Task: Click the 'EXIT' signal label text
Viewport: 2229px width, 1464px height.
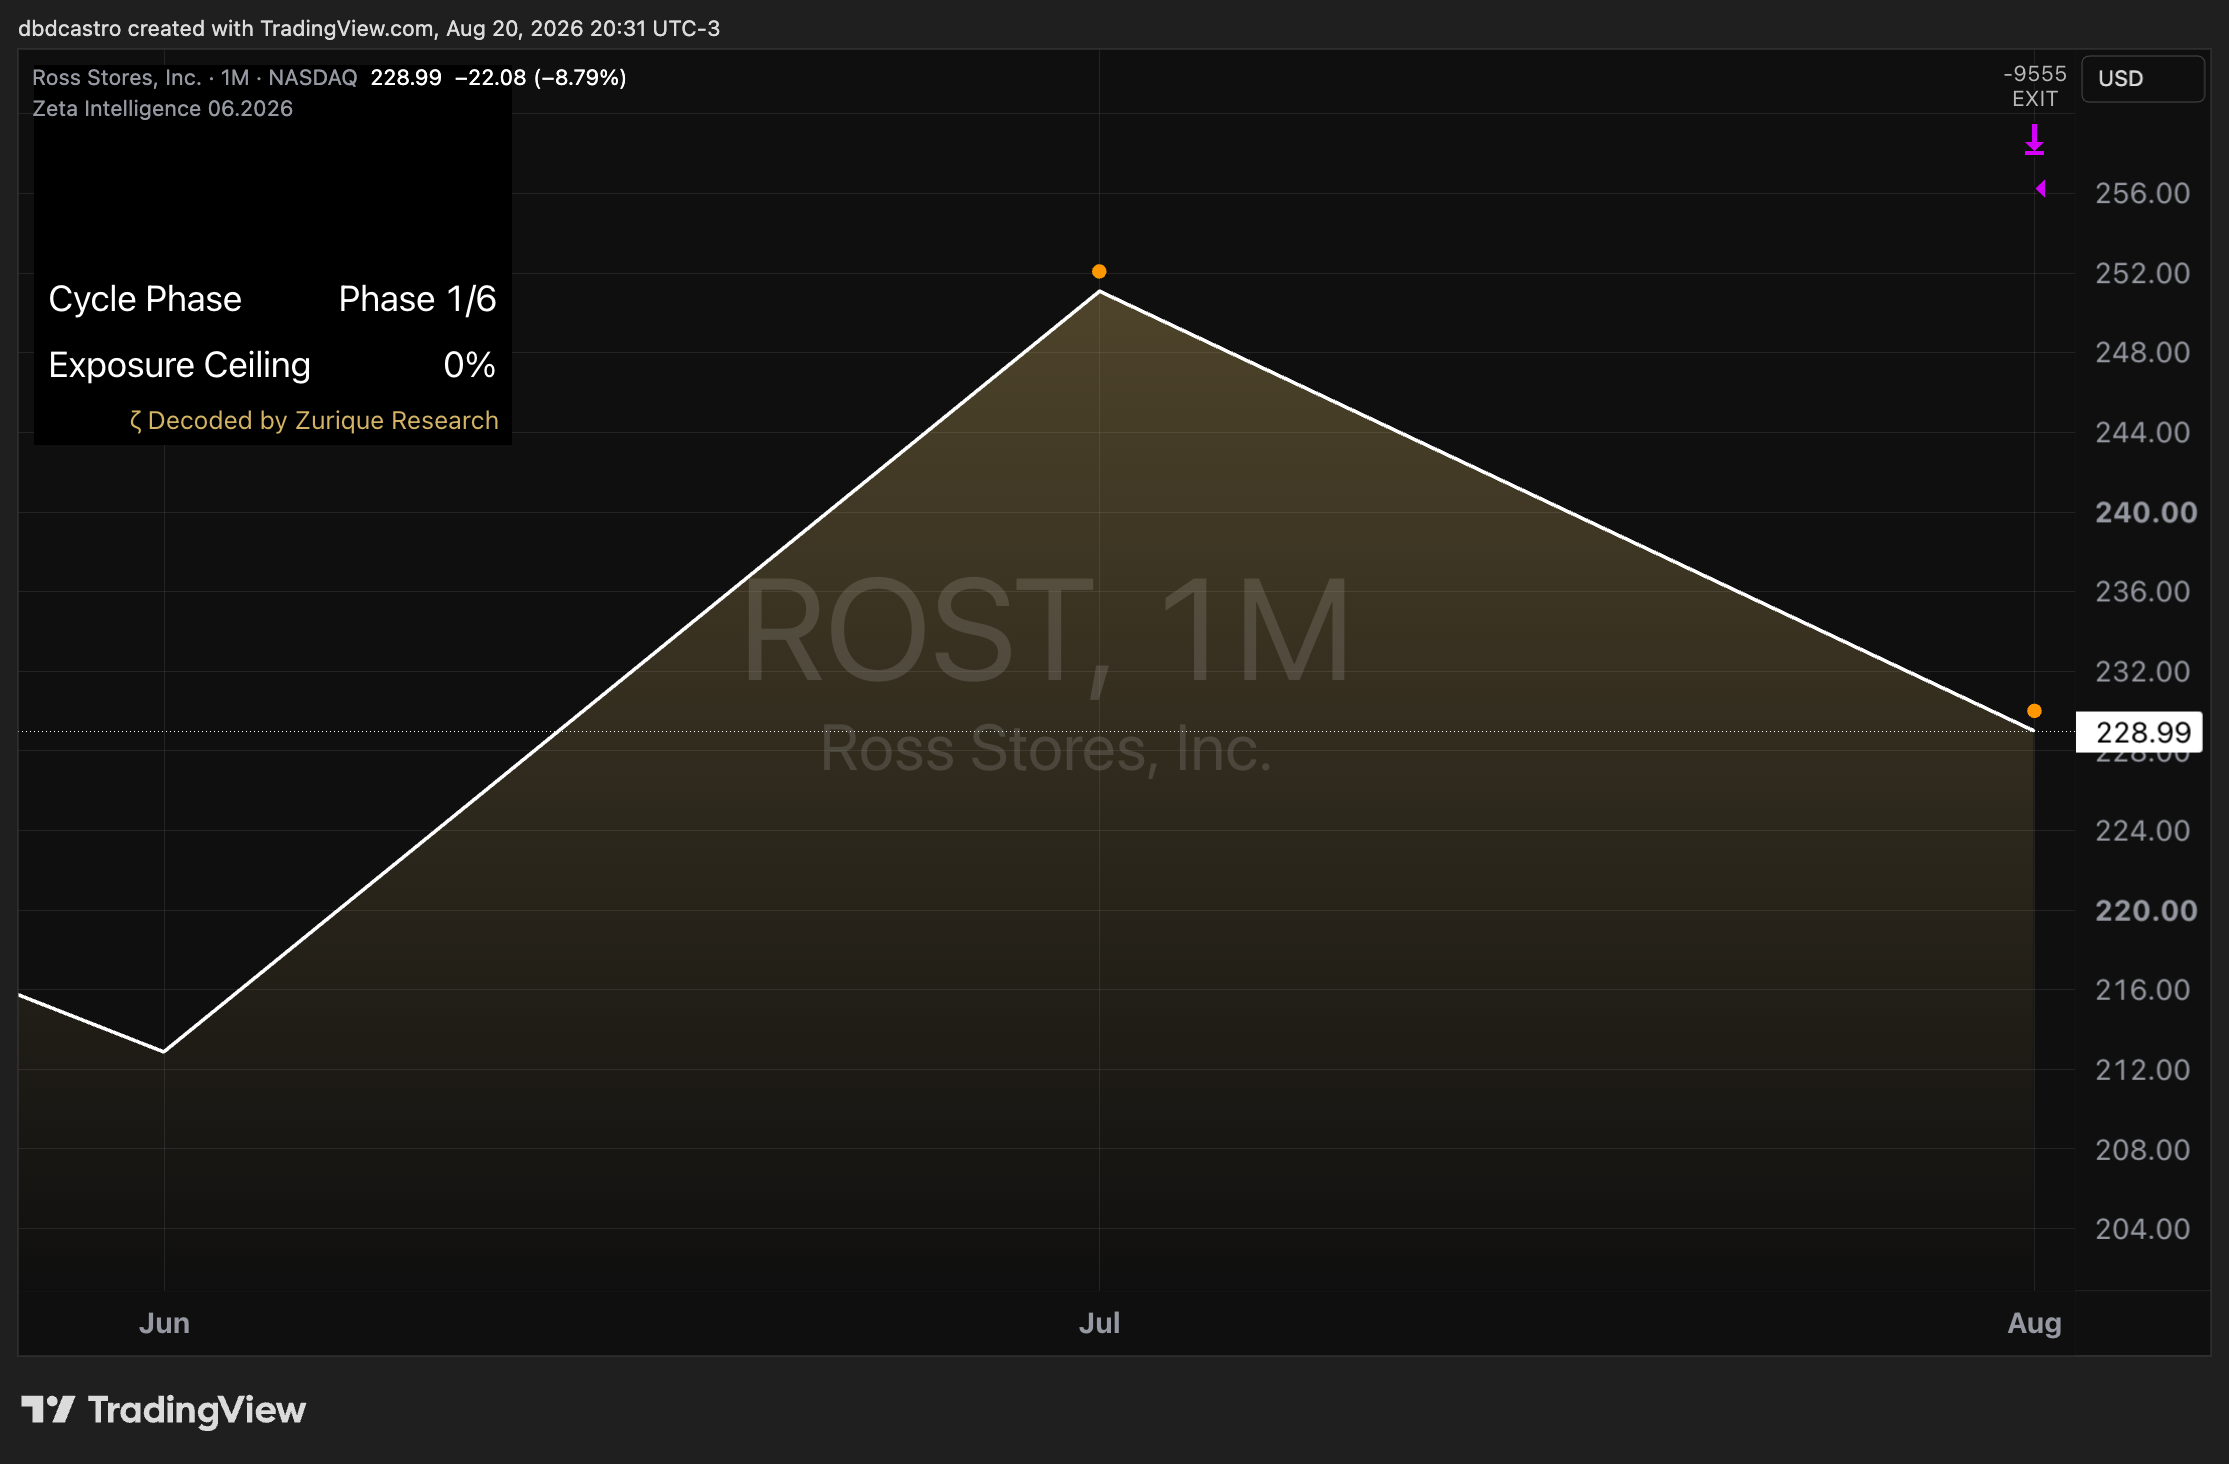Action: coord(2035,99)
